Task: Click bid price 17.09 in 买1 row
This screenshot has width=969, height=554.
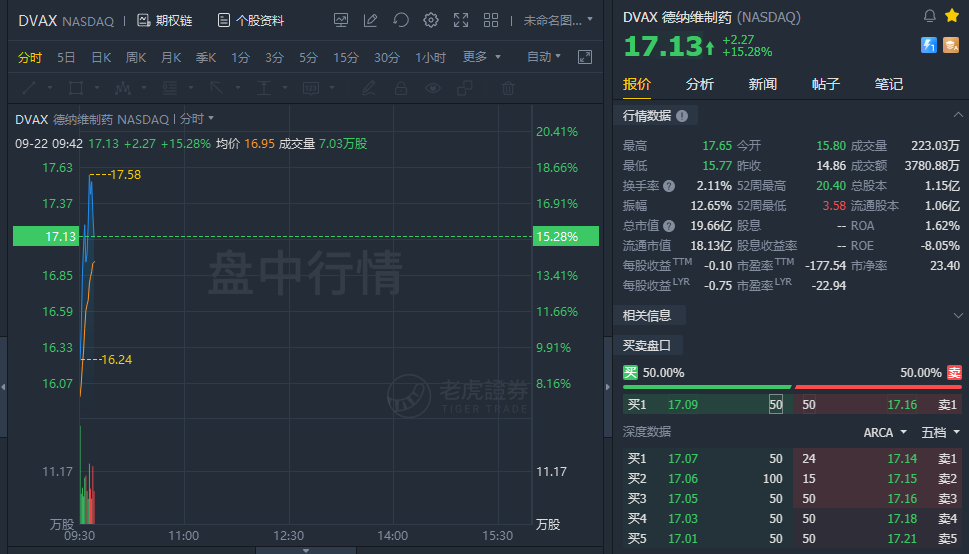Action: click(683, 405)
